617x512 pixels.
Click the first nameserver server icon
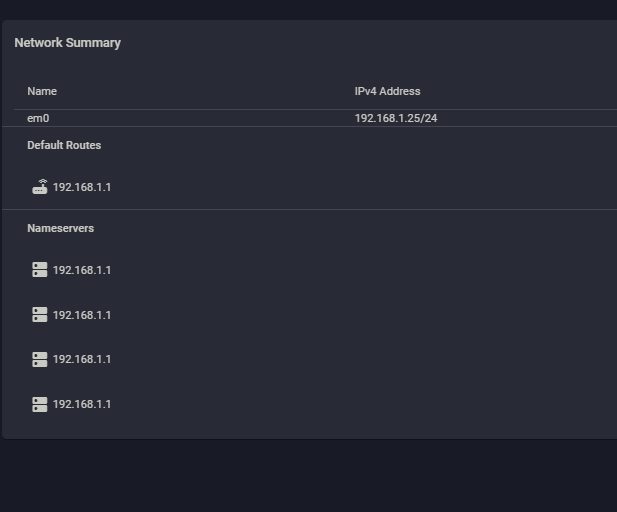40,270
